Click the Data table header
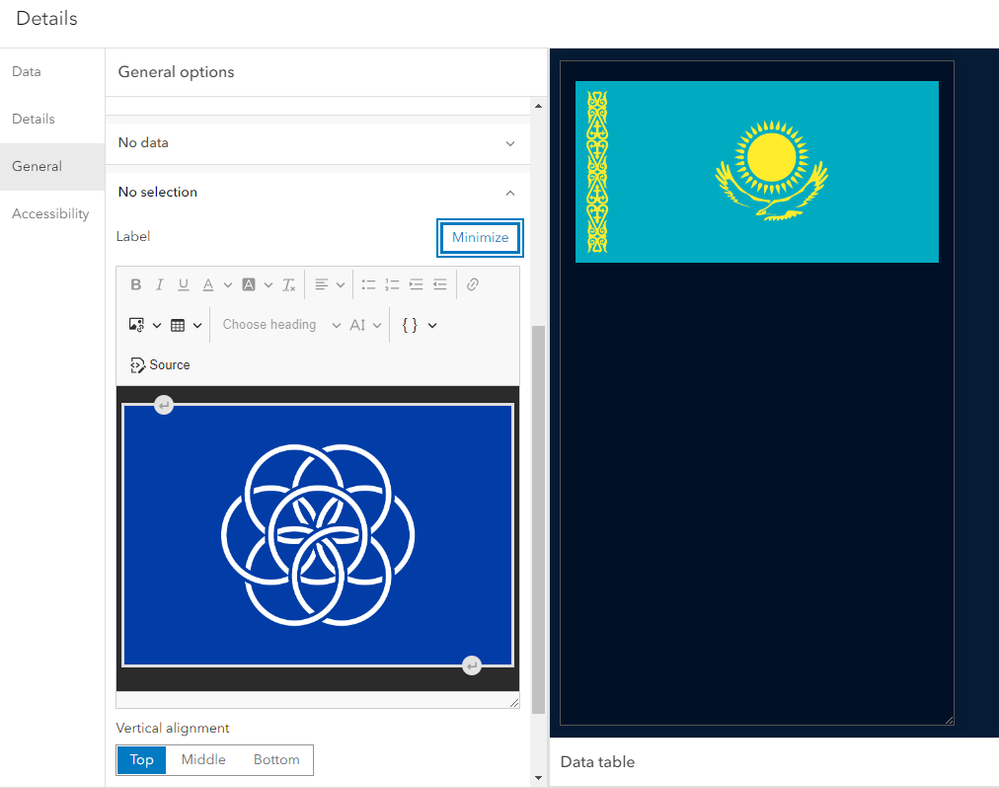The height and width of the screenshot is (788, 999). [x=598, y=762]
